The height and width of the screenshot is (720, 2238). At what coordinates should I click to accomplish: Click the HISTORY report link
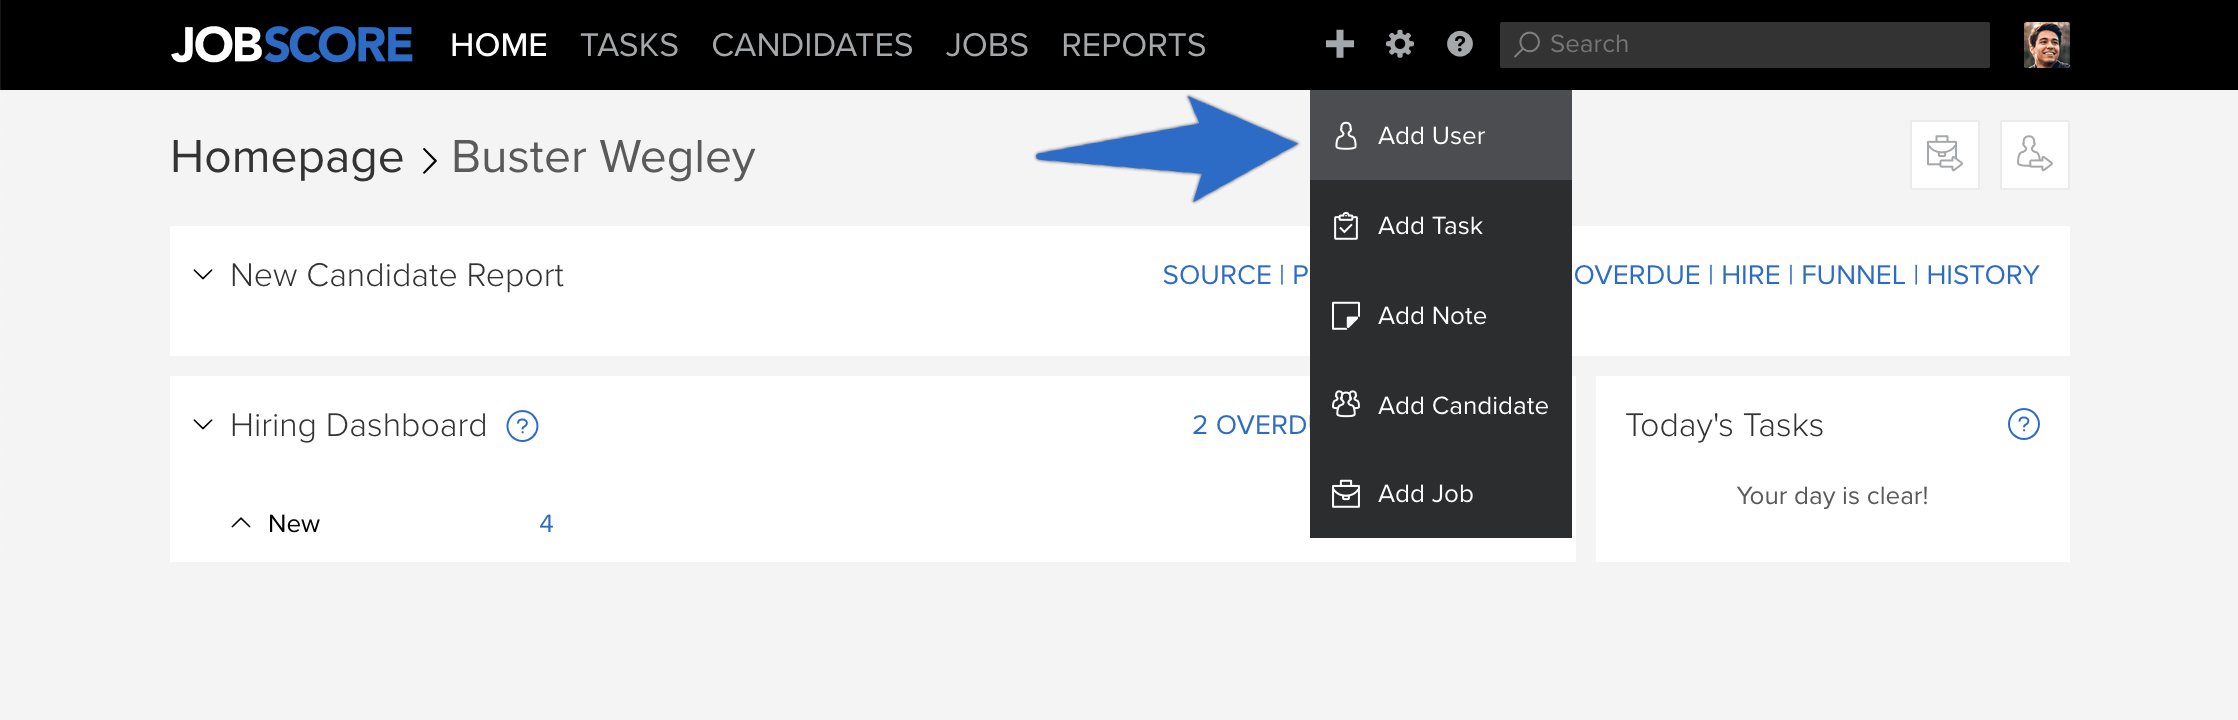click(1982, 275)
